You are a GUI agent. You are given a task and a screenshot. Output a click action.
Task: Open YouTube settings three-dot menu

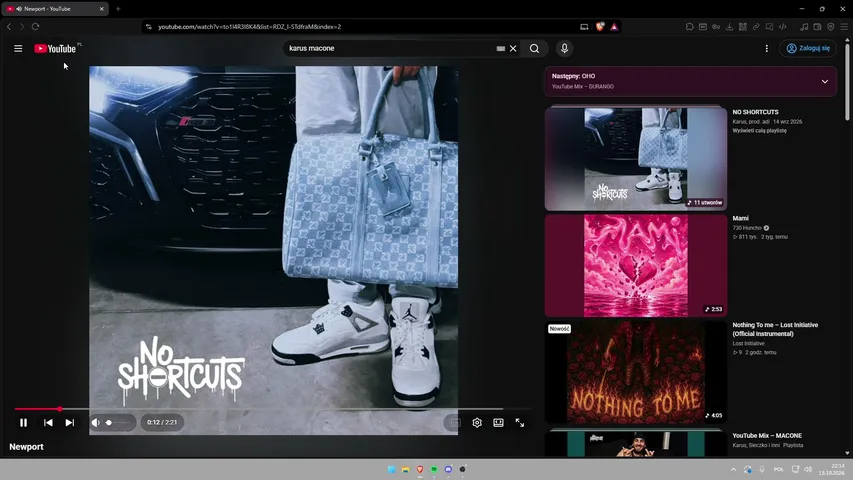[767, 48]
